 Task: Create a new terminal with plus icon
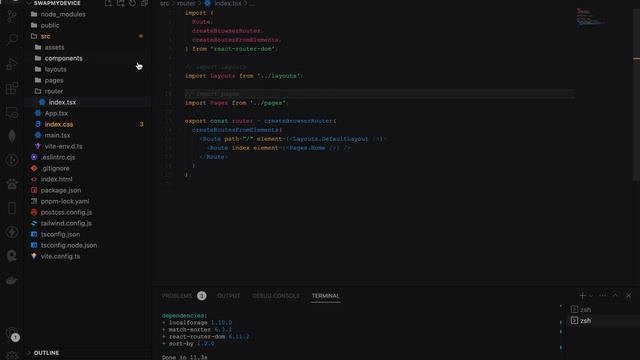(582, 296)
